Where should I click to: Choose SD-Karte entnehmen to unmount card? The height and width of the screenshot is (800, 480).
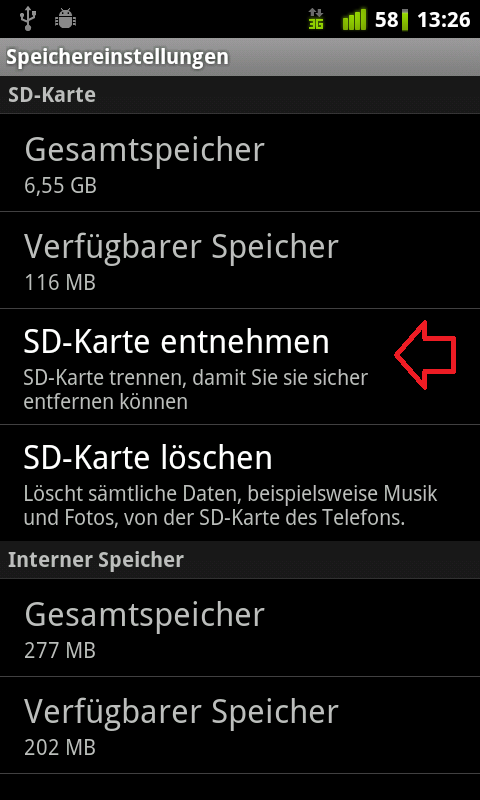coord(240,367)
